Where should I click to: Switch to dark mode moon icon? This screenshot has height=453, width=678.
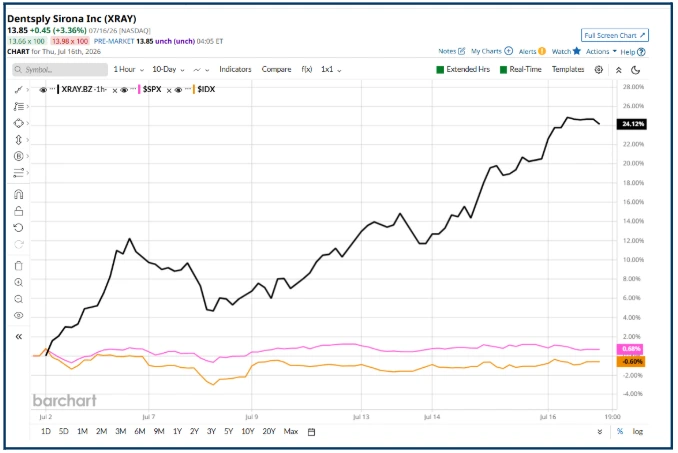(x=635, y=70)
